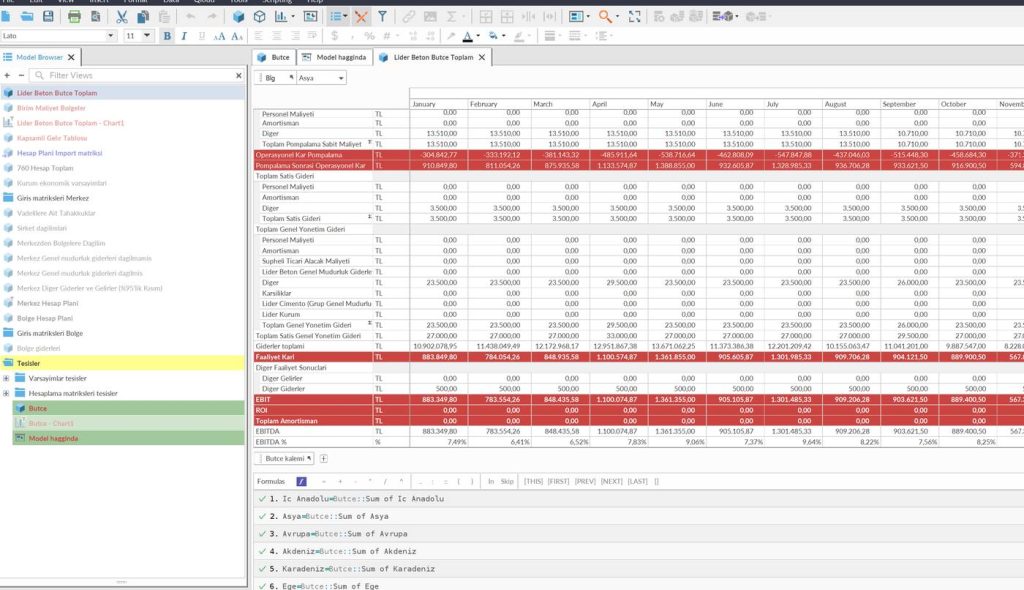Viewport: 1024px width, 590px height.
Task: Click the Skip formula keyword
Action: [x=507, y=482]
